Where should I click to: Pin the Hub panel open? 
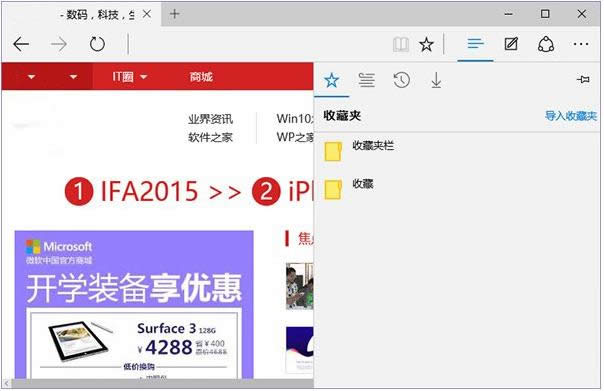(583, 80)
